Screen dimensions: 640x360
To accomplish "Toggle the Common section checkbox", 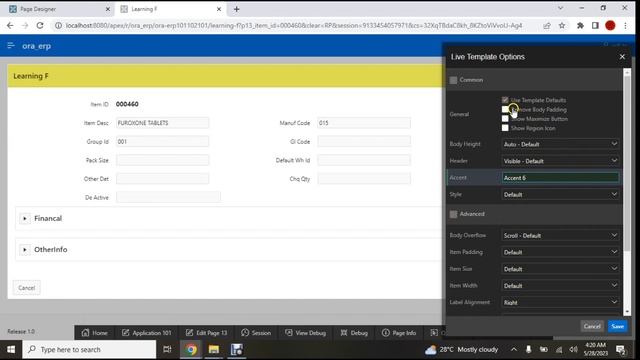I will click(x=453, y=80).
